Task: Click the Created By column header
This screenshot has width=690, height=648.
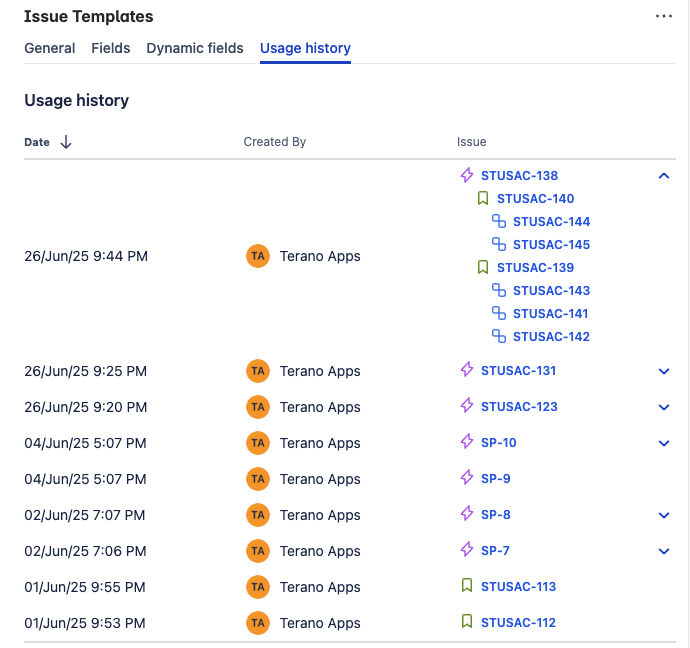Action: (x=275, y=142)
